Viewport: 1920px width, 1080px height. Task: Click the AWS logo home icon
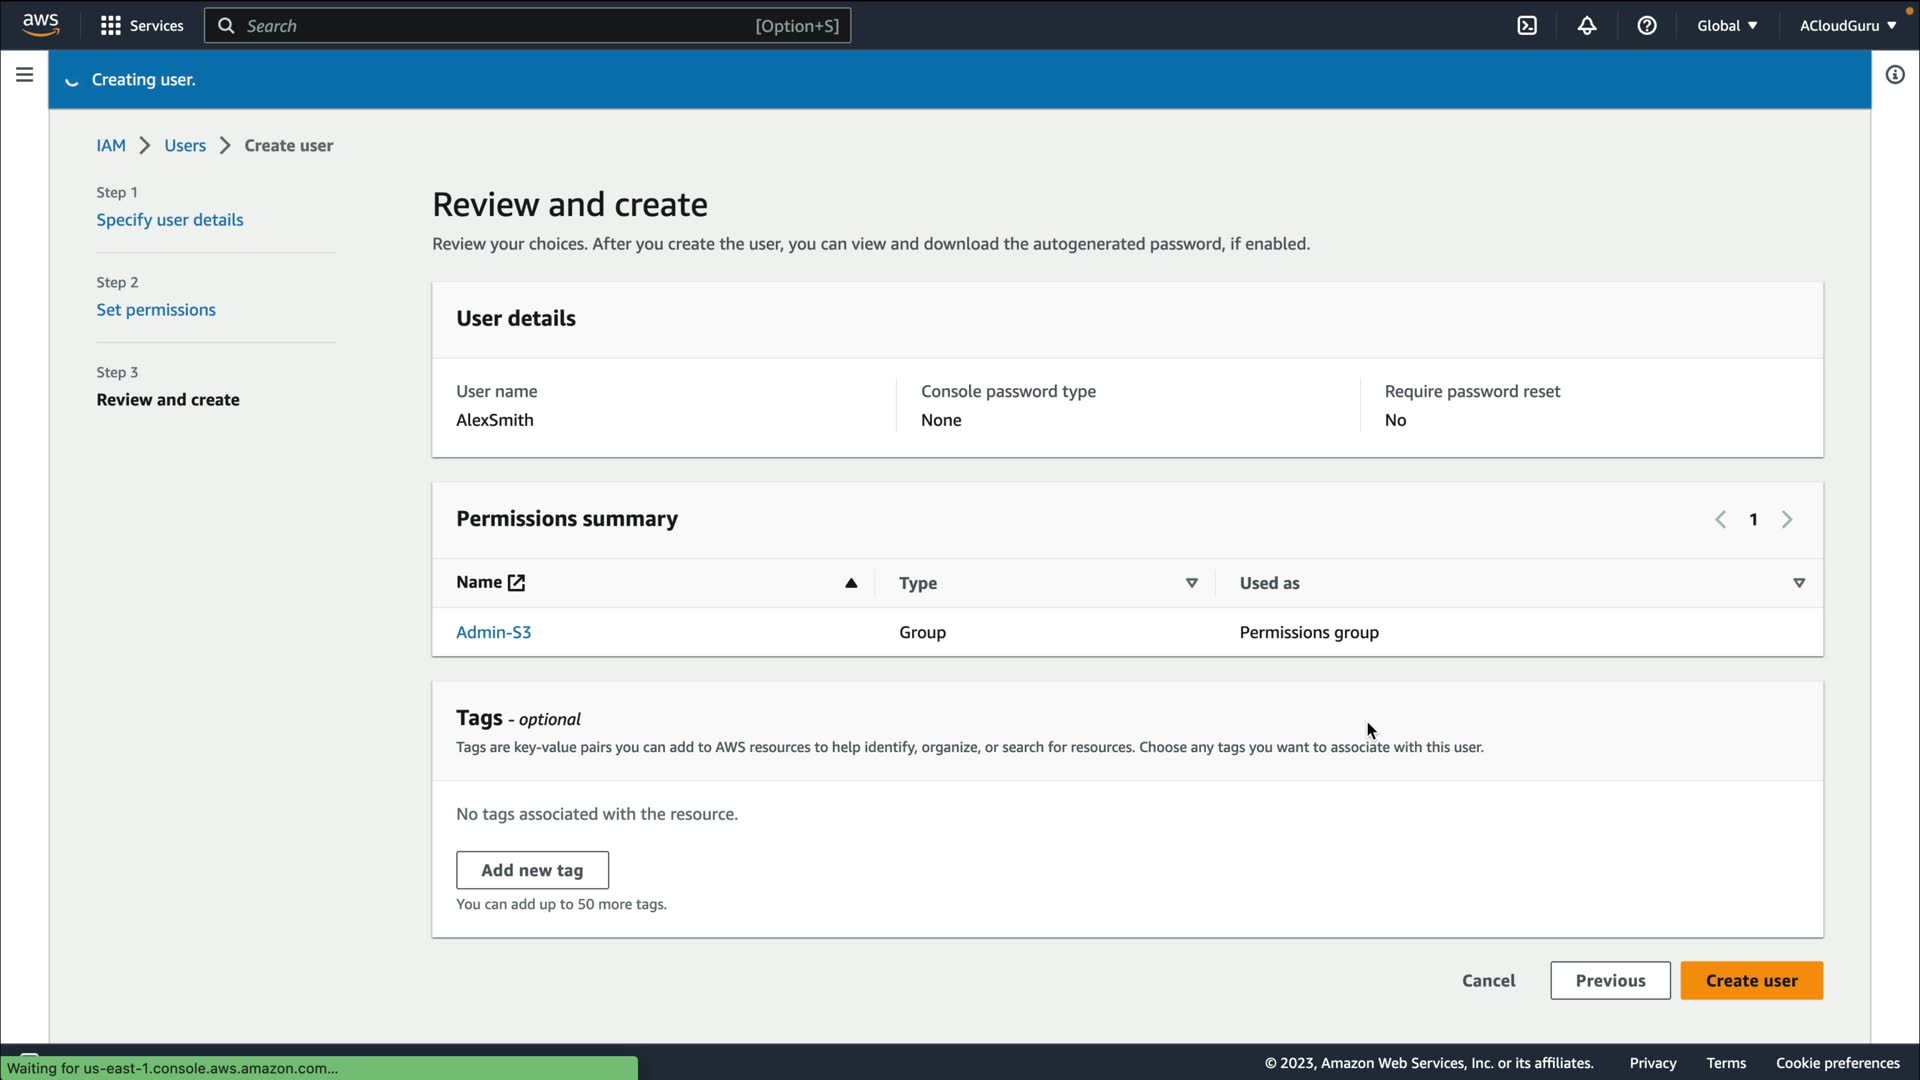tap(40, 24)
